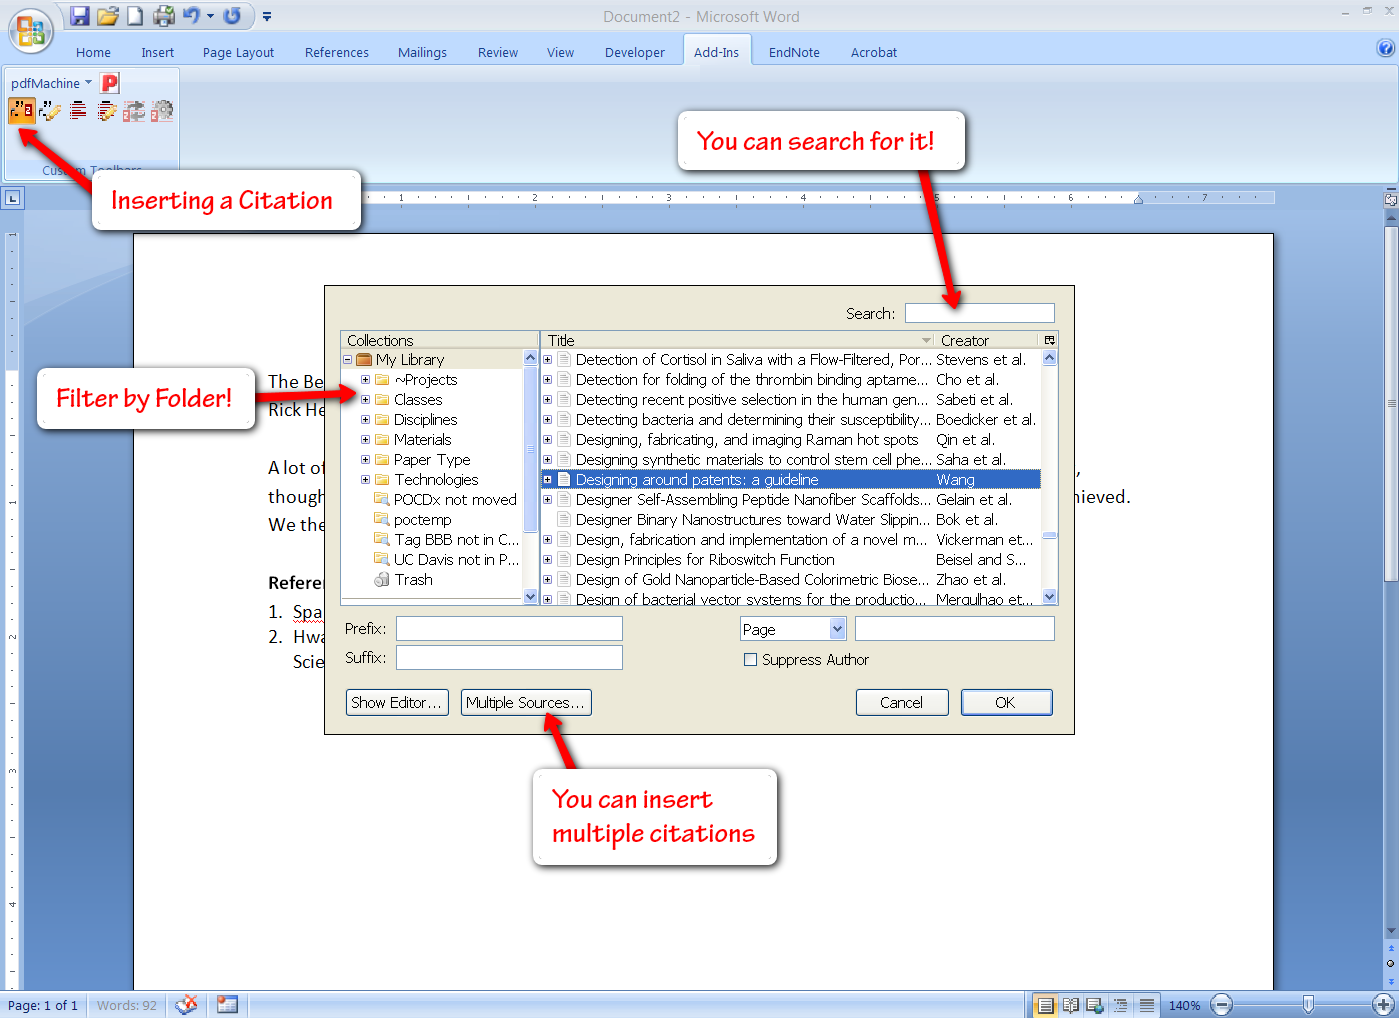Switch to Full Screen Reading view icon

point(1070,1005)
